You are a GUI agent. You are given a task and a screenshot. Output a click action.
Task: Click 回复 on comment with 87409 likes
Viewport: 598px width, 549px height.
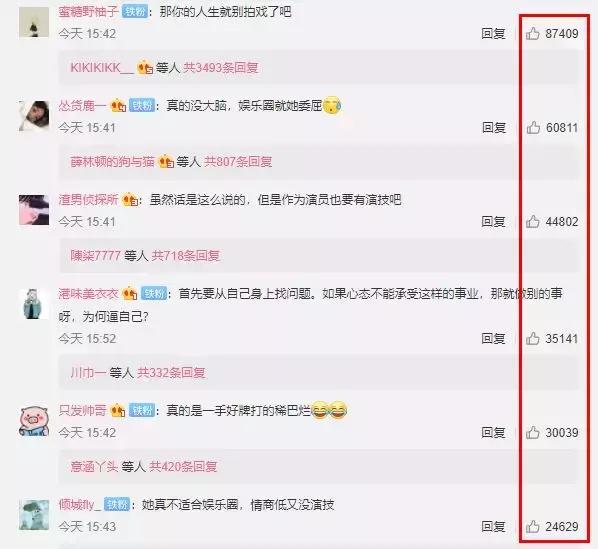pyautogui.click(x=494, y=34)
